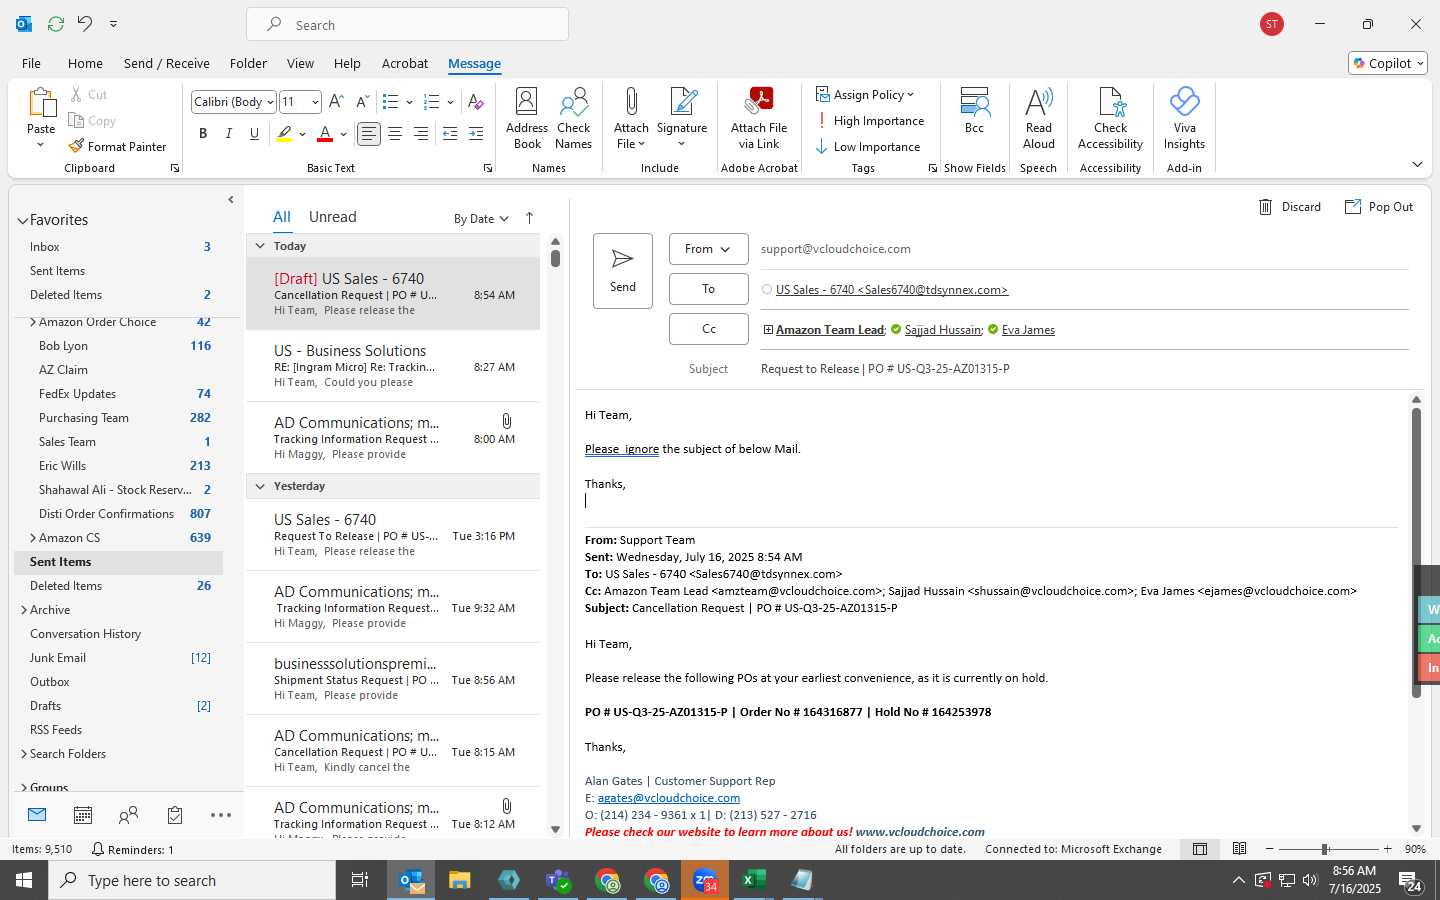The width and height of the screenshot is (1440, 900).
Task: Run Check Accessibility
Action: pyautogui.click(x=1110, y=118)
